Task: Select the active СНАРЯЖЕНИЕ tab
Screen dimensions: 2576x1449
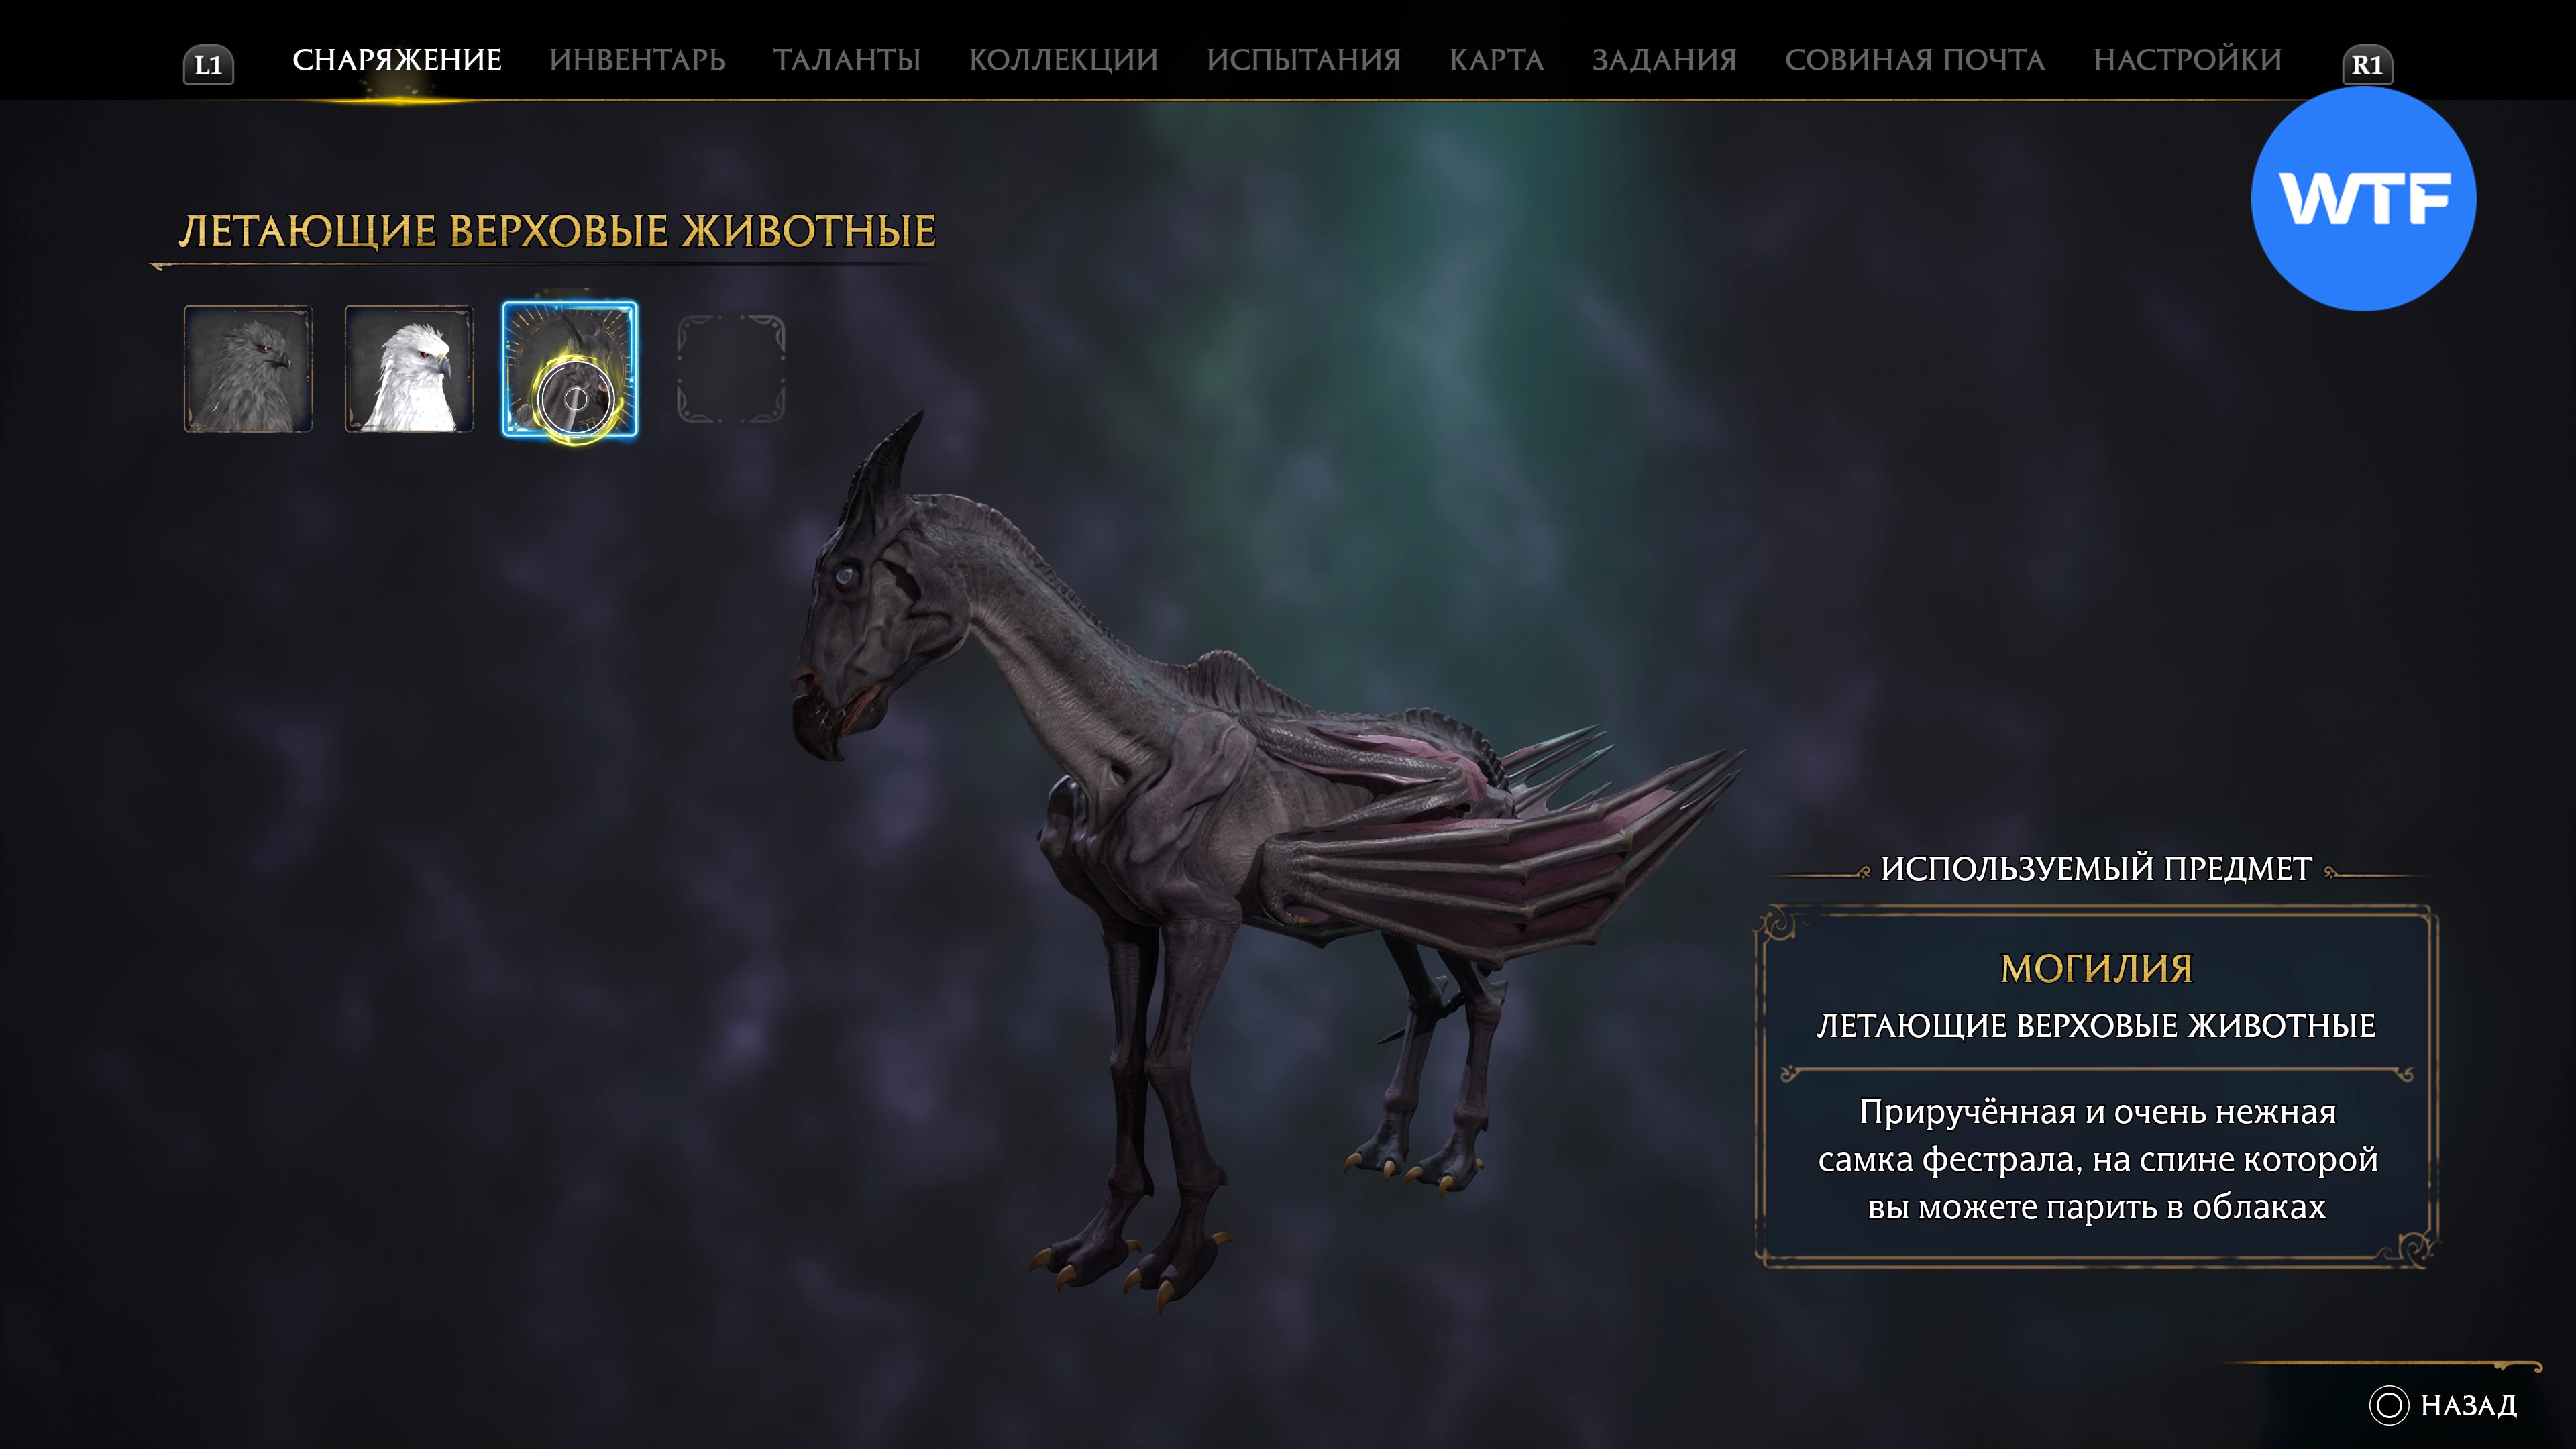Action: 397,60
